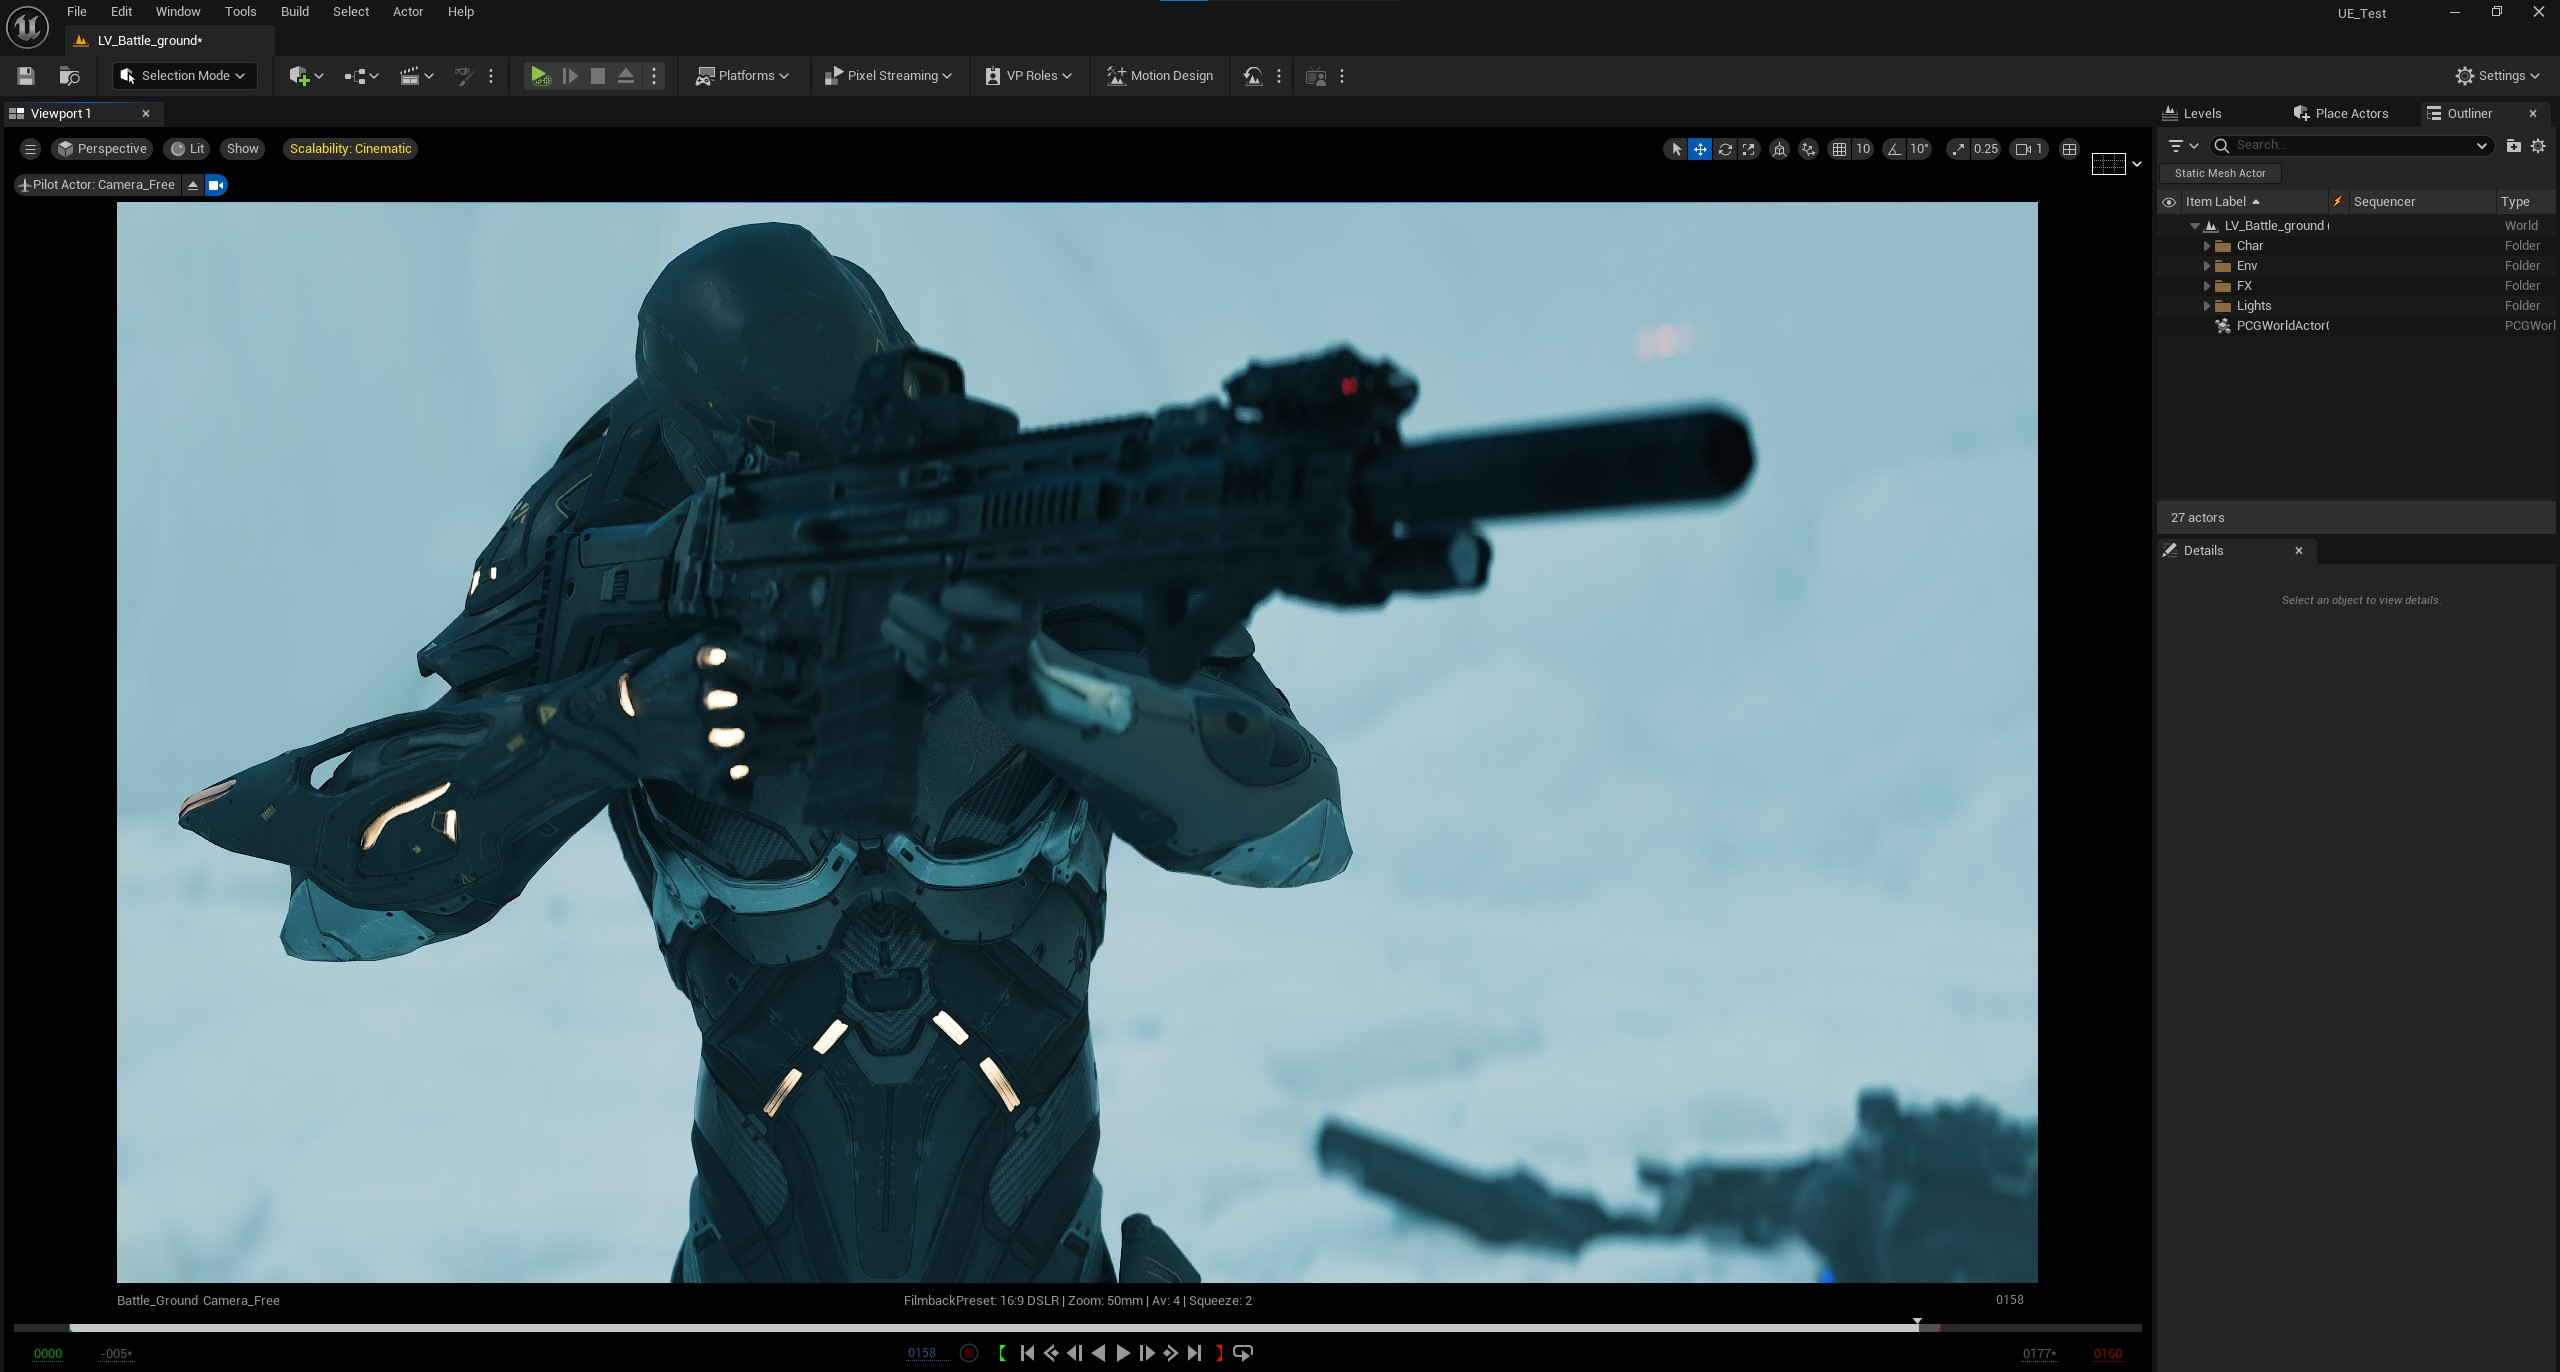Screen dimensions: 2560x1372
Task: Open the Blueprints dropdown in the toolbar
Action: tap(361, 76)
